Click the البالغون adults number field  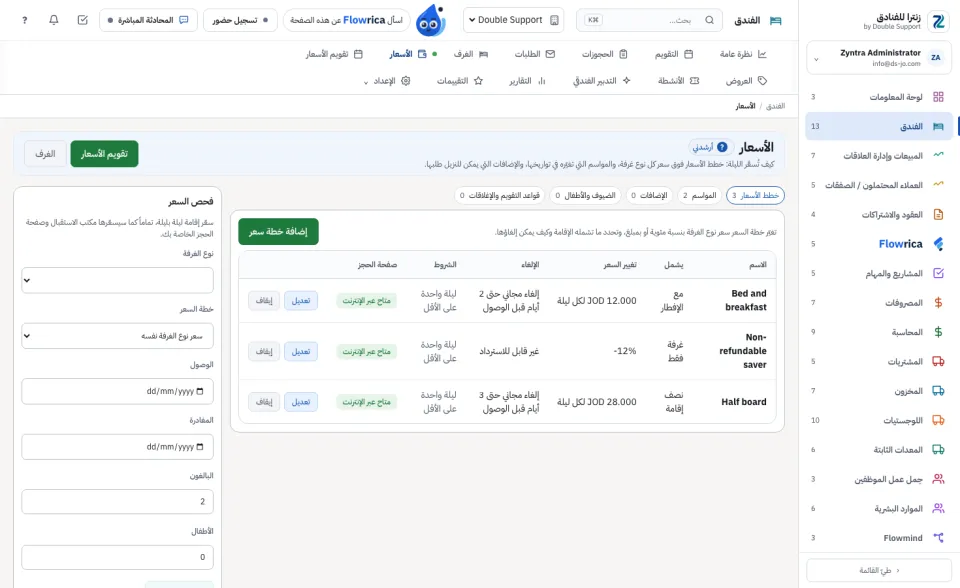click(118, 502)
